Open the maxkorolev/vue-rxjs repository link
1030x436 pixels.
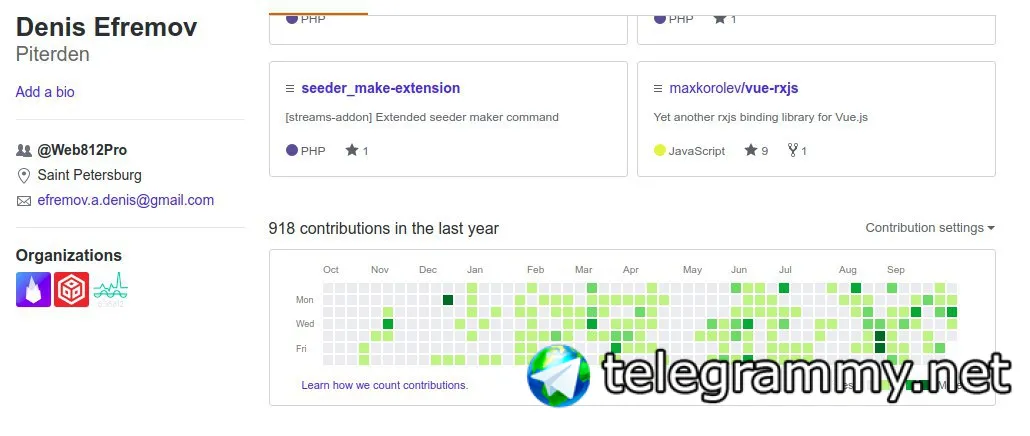coord(734,88)
